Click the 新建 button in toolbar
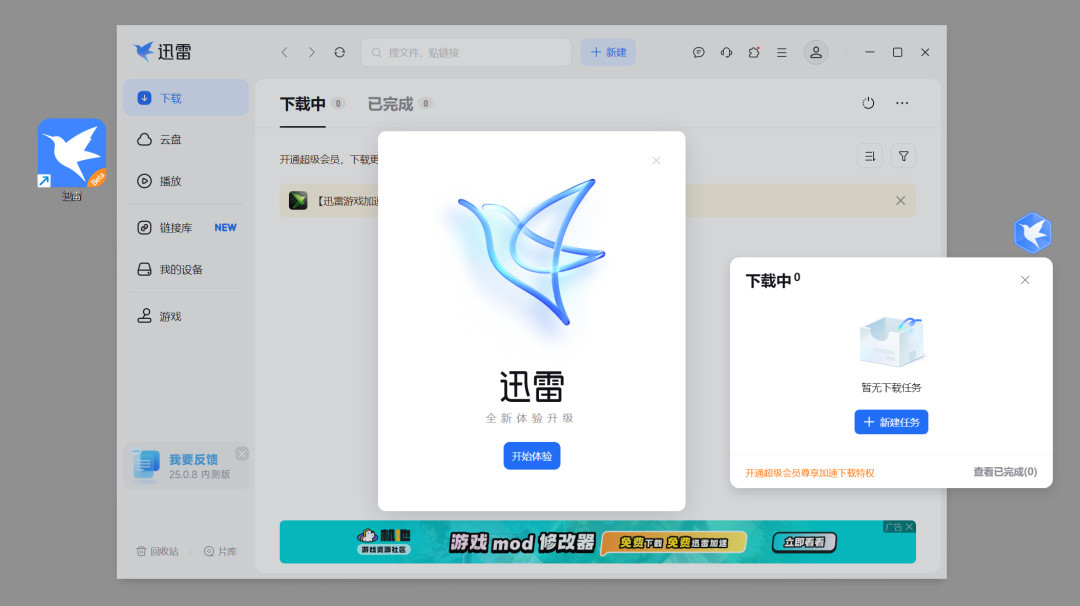The width and height of the screenshot is (1080, 606). click(x=608, y=52)
